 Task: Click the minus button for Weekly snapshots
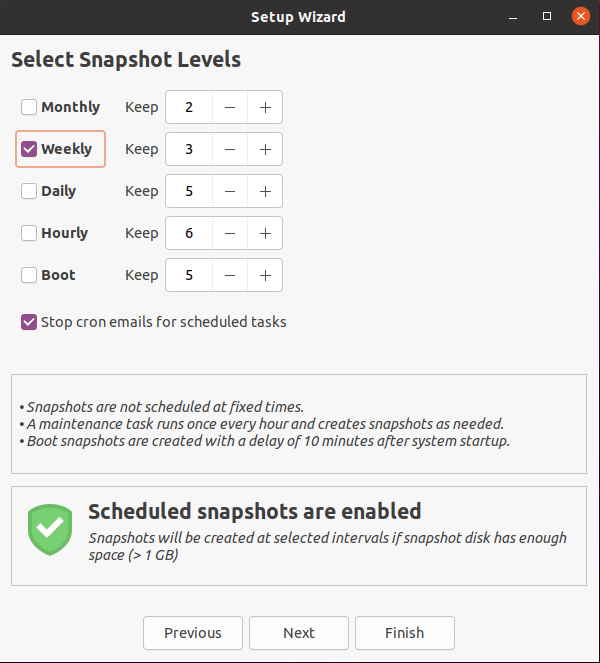point(230,149)
